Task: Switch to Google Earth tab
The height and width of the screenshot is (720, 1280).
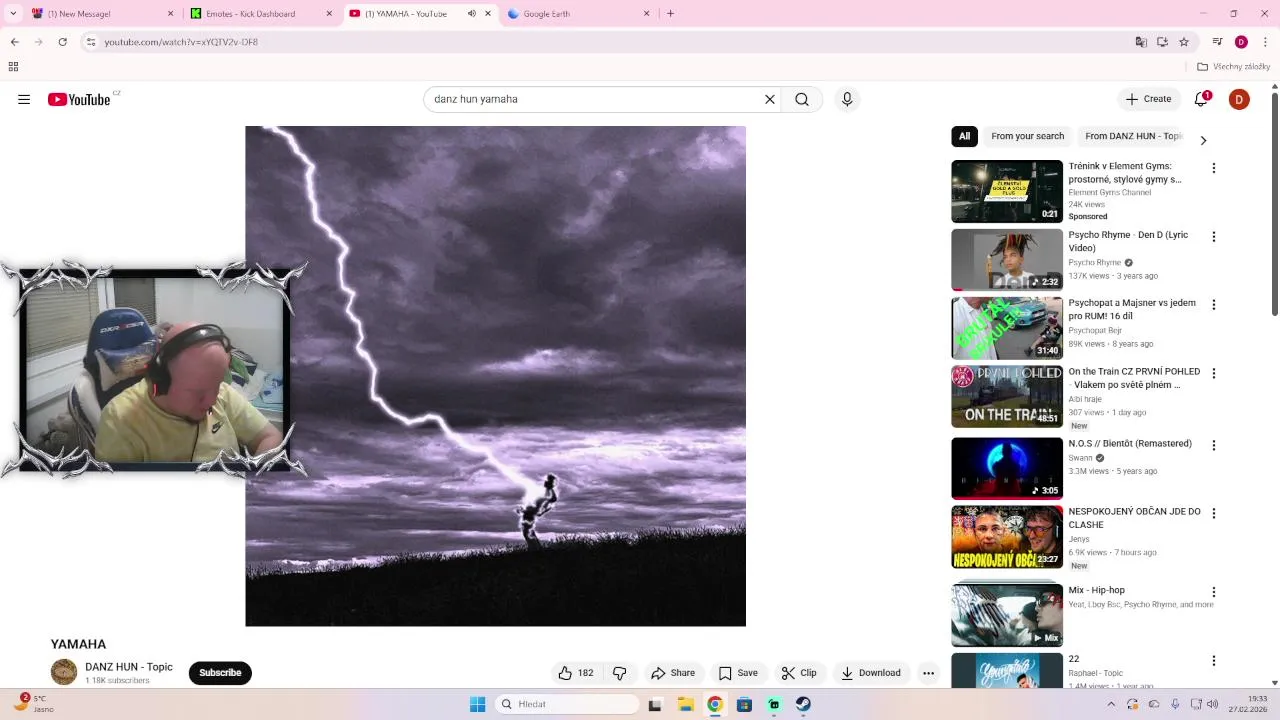Action: [x=579, y=14]
